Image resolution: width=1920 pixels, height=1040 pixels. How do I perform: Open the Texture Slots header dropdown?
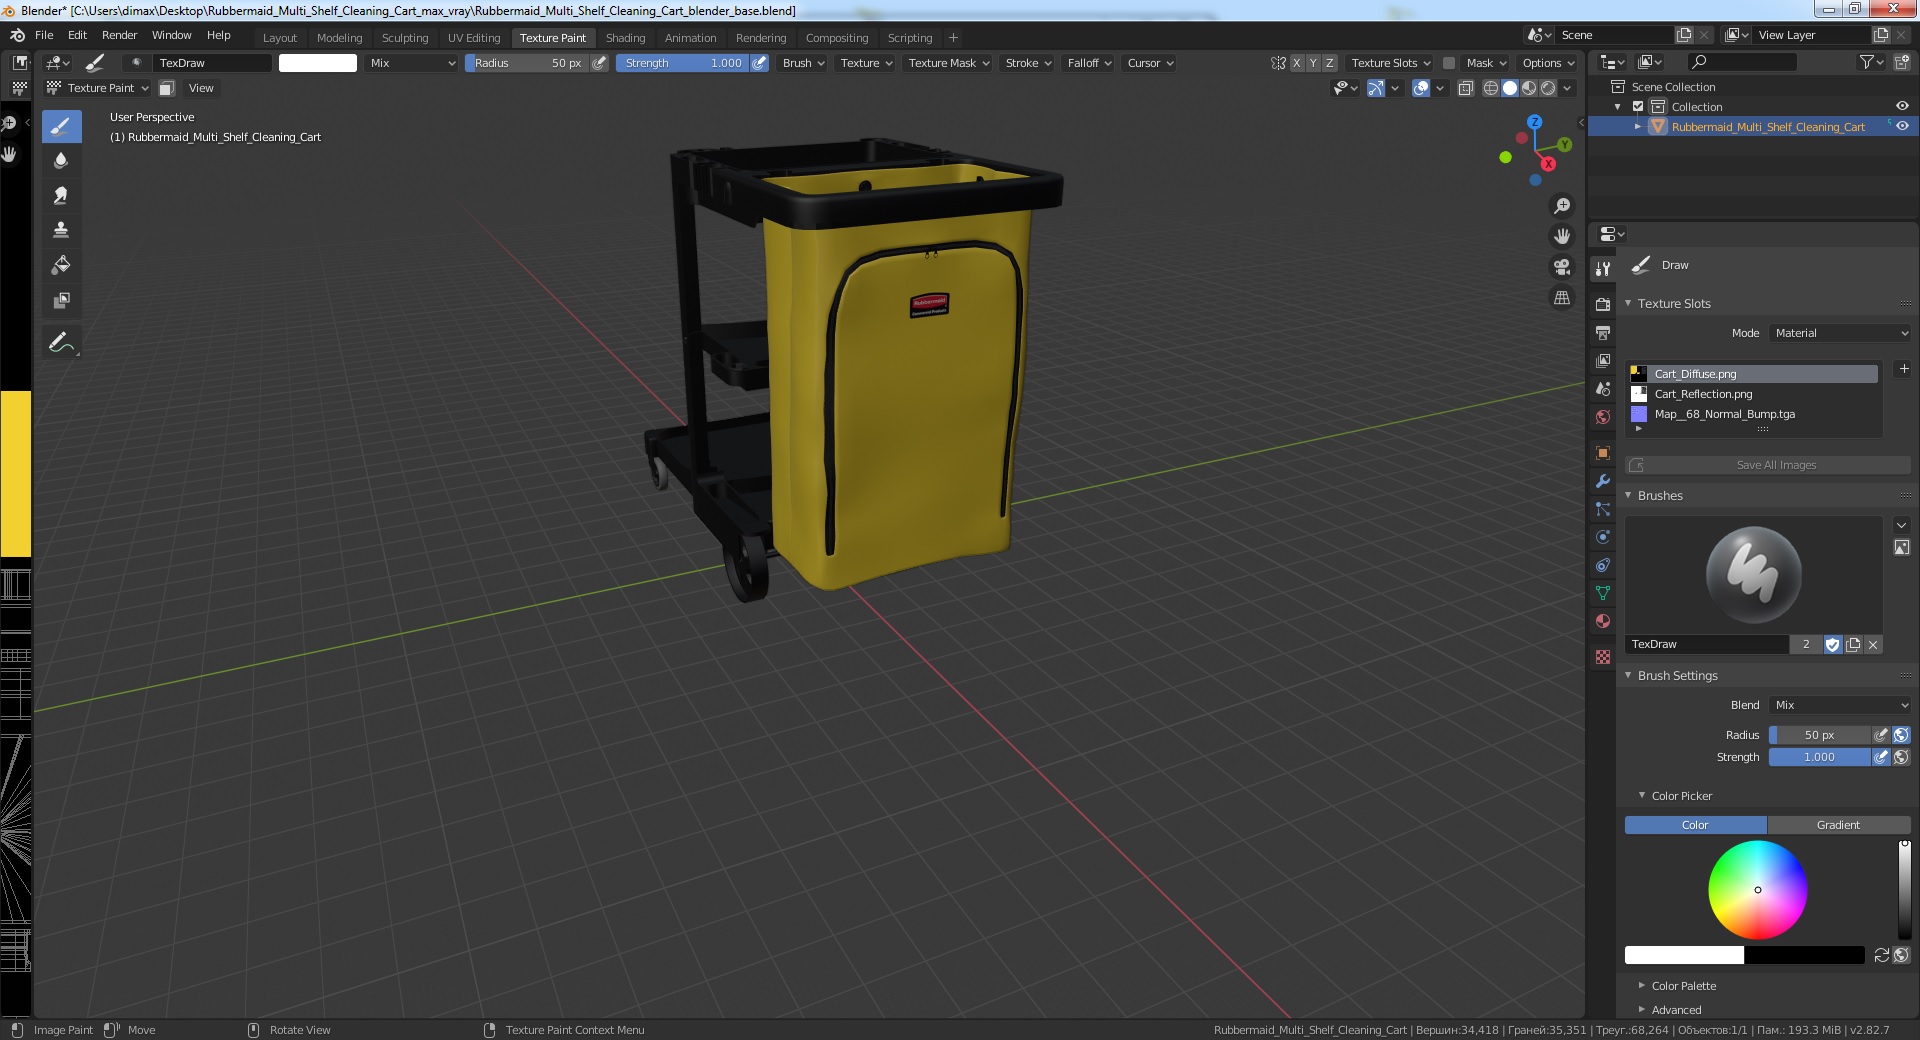[1390, 63]
